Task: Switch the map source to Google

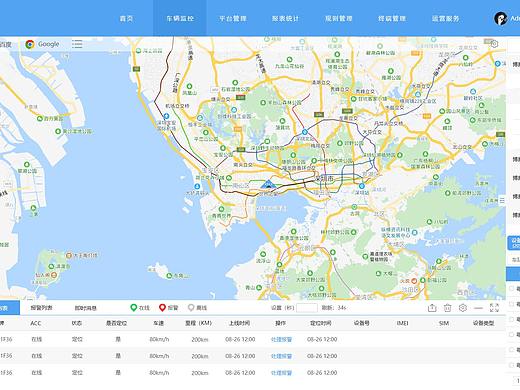Action: (42, 44)
